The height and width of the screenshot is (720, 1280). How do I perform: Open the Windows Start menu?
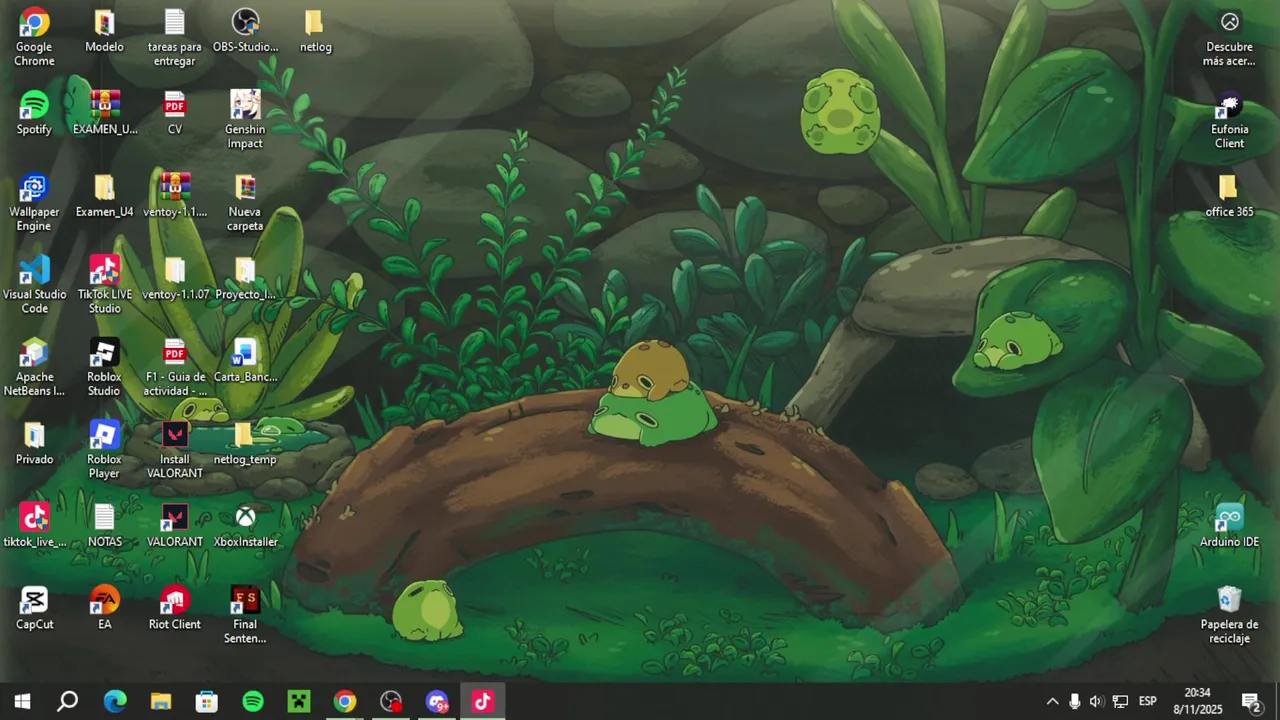[22, 702]
